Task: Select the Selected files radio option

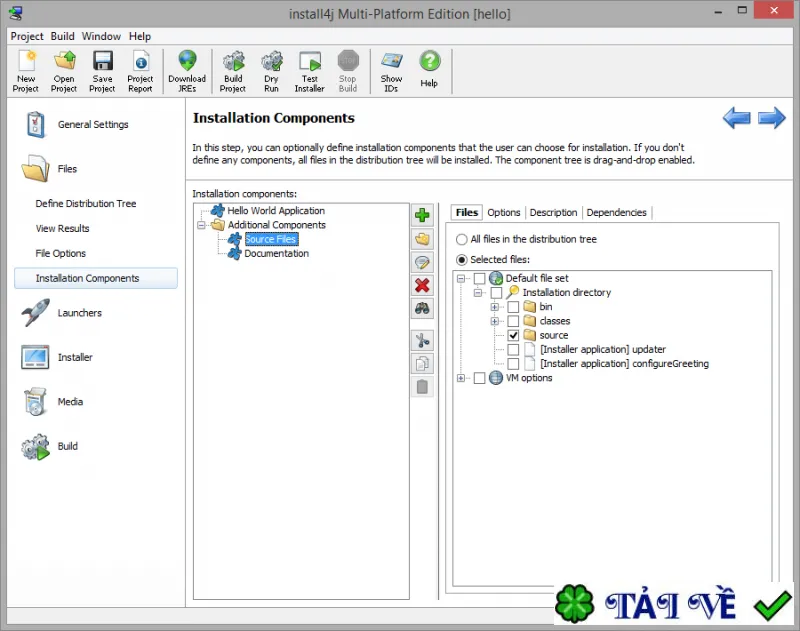Action: (x=462, y=260)
